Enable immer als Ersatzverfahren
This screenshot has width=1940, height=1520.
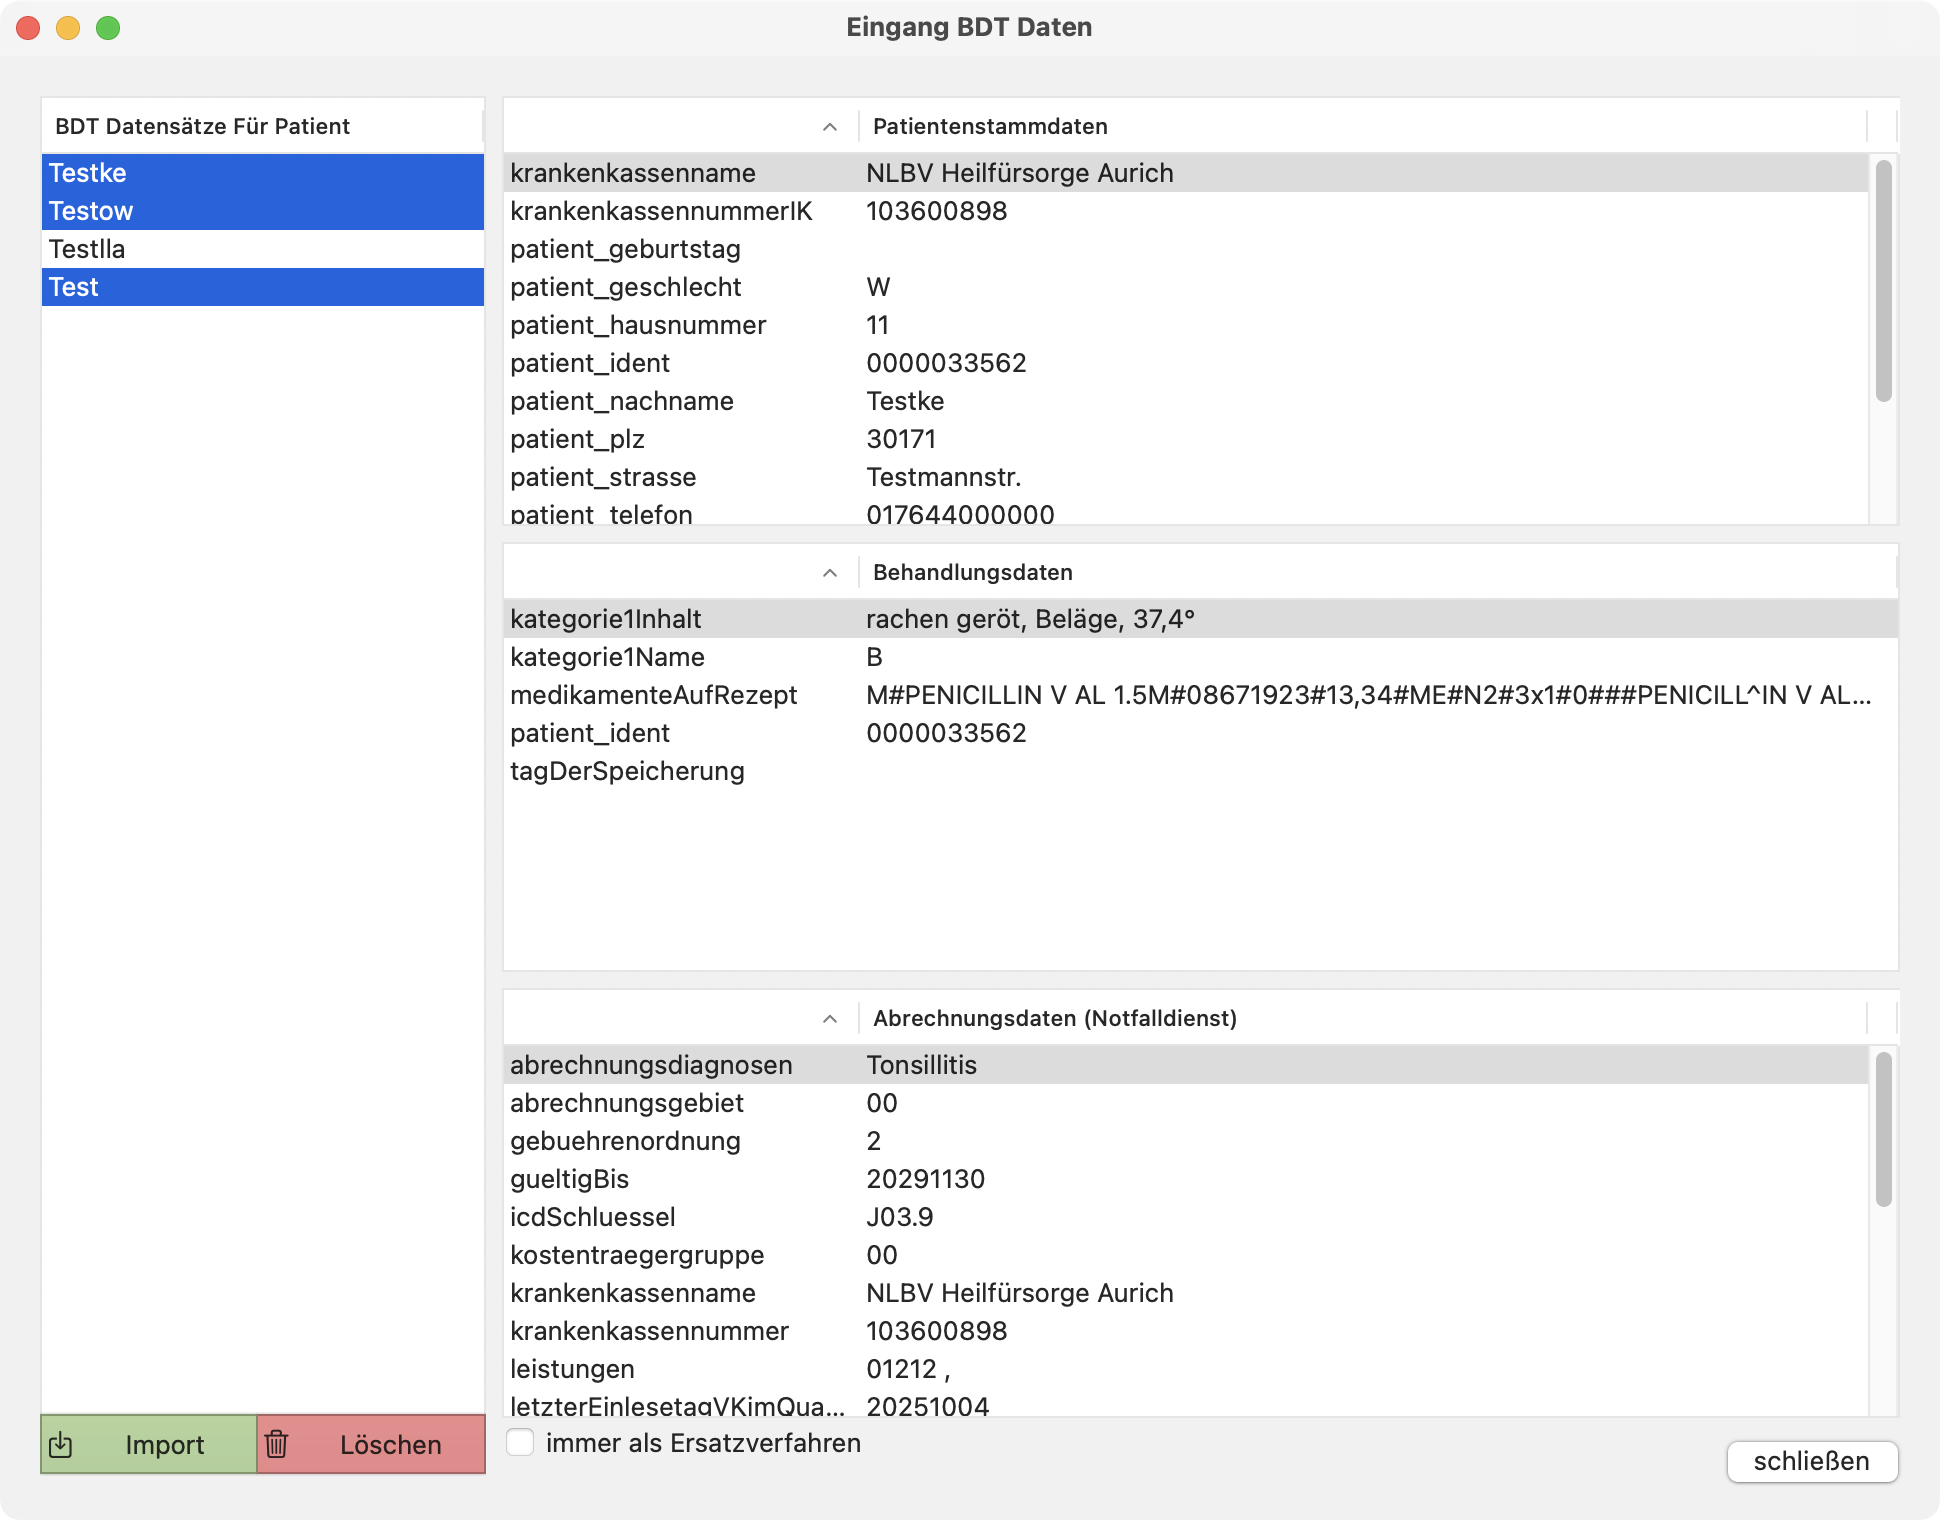521,1443
